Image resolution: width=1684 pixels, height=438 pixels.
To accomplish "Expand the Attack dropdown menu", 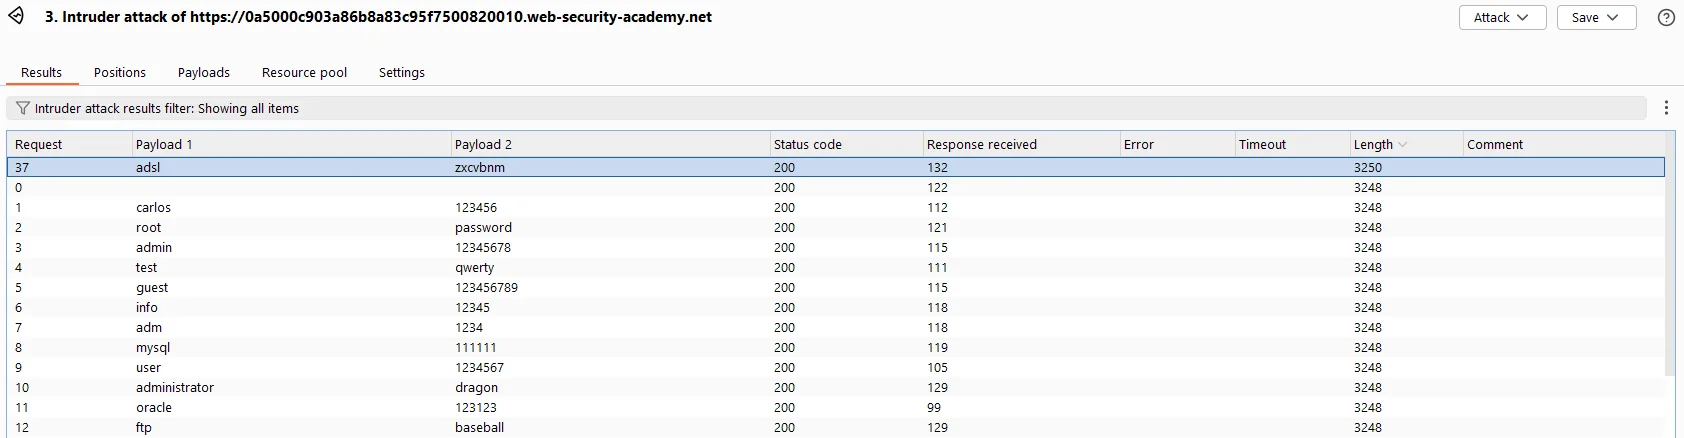I will (x=1501, y=17).
